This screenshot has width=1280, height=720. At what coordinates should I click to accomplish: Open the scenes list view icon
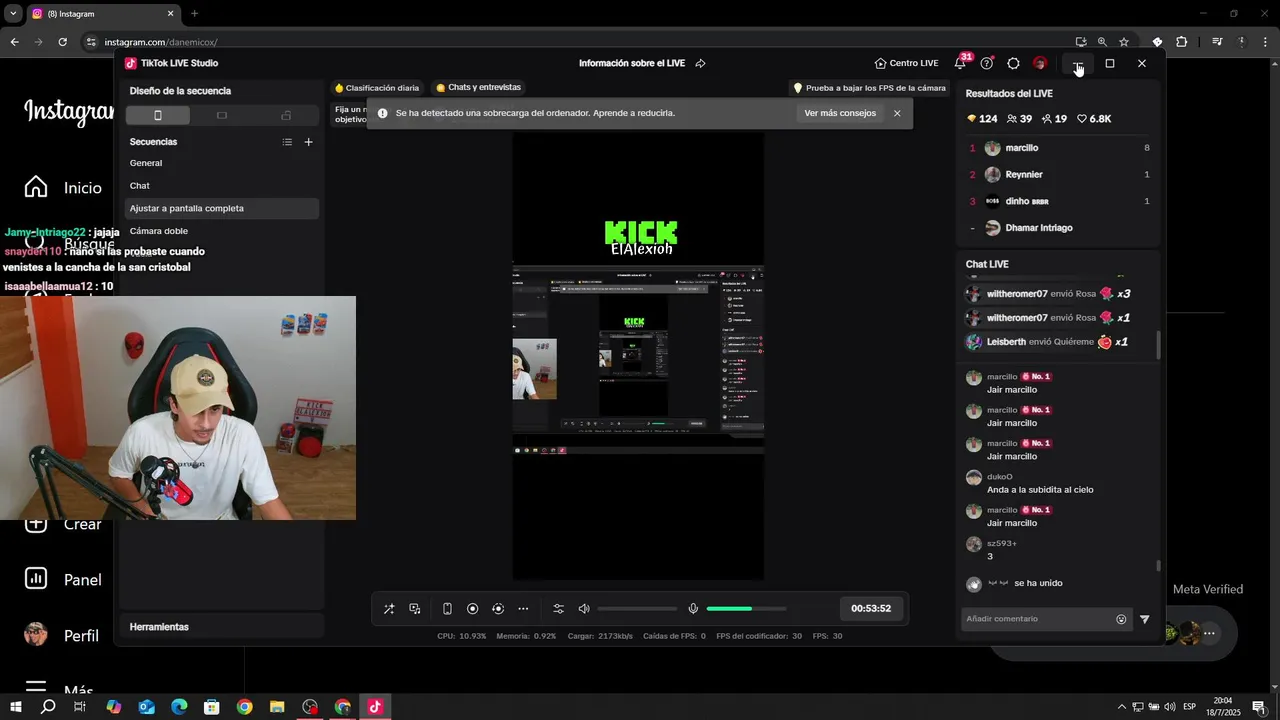pos(287,142)
